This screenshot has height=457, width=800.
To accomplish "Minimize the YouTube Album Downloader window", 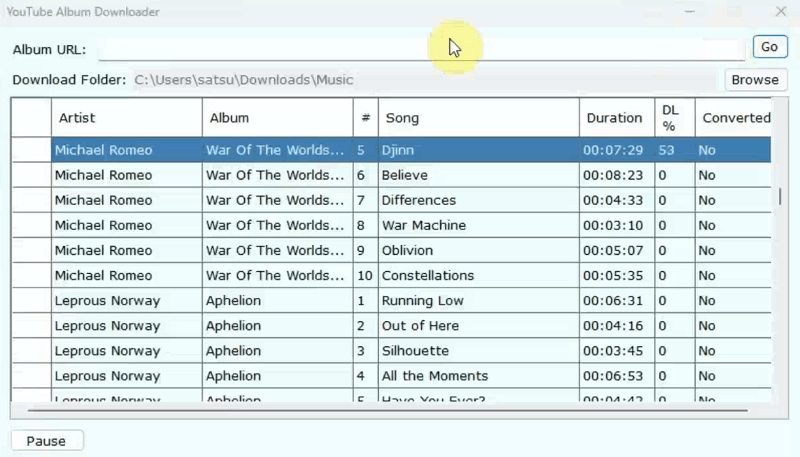I will 690,11.
